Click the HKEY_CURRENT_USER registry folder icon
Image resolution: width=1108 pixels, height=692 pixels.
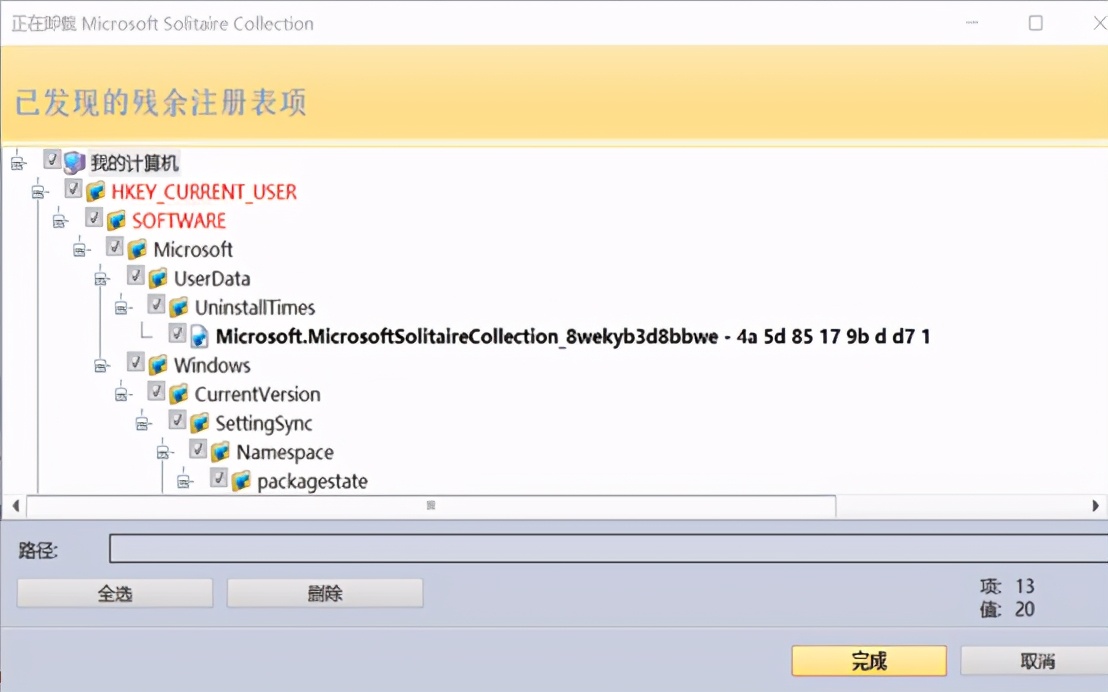[x=95, y=192]
